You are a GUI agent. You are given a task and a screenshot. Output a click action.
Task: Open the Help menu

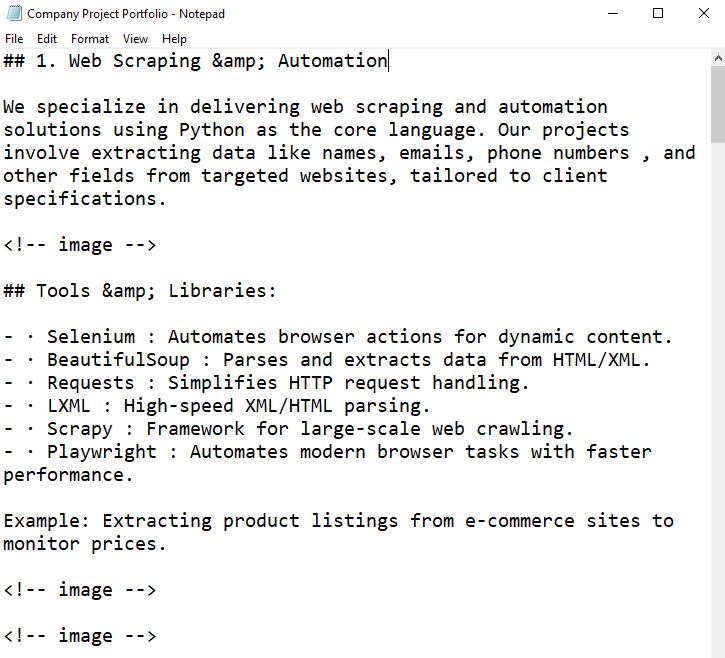pos(174,39)
